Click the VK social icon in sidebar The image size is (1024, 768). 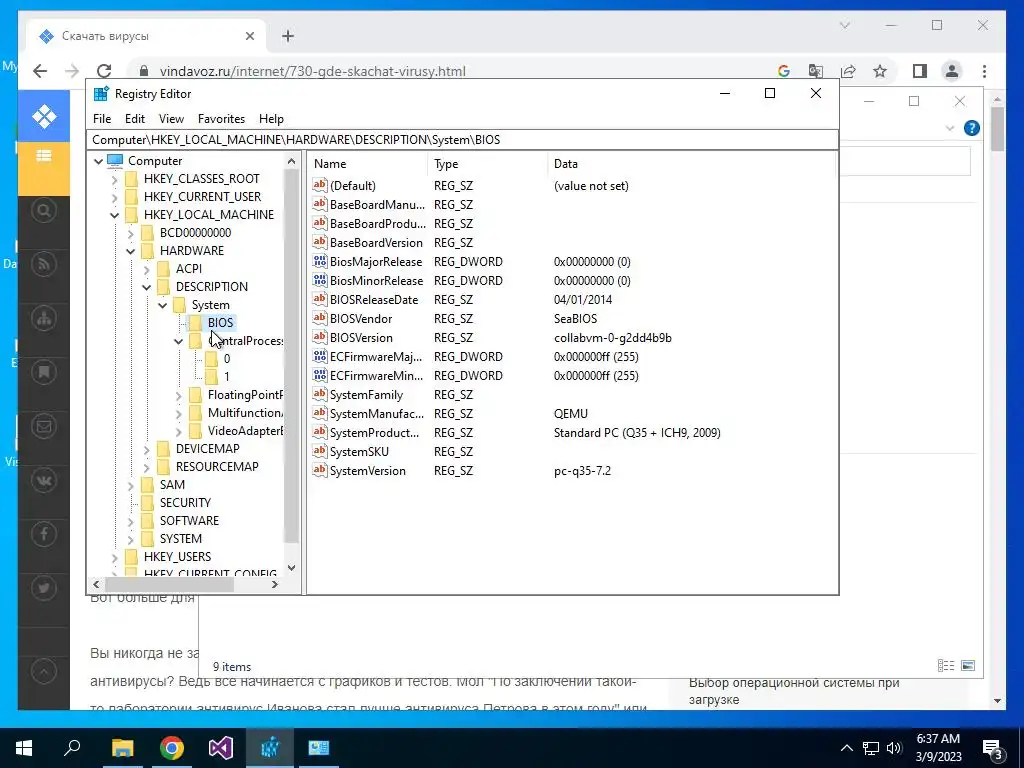click(x=44, y=481)
